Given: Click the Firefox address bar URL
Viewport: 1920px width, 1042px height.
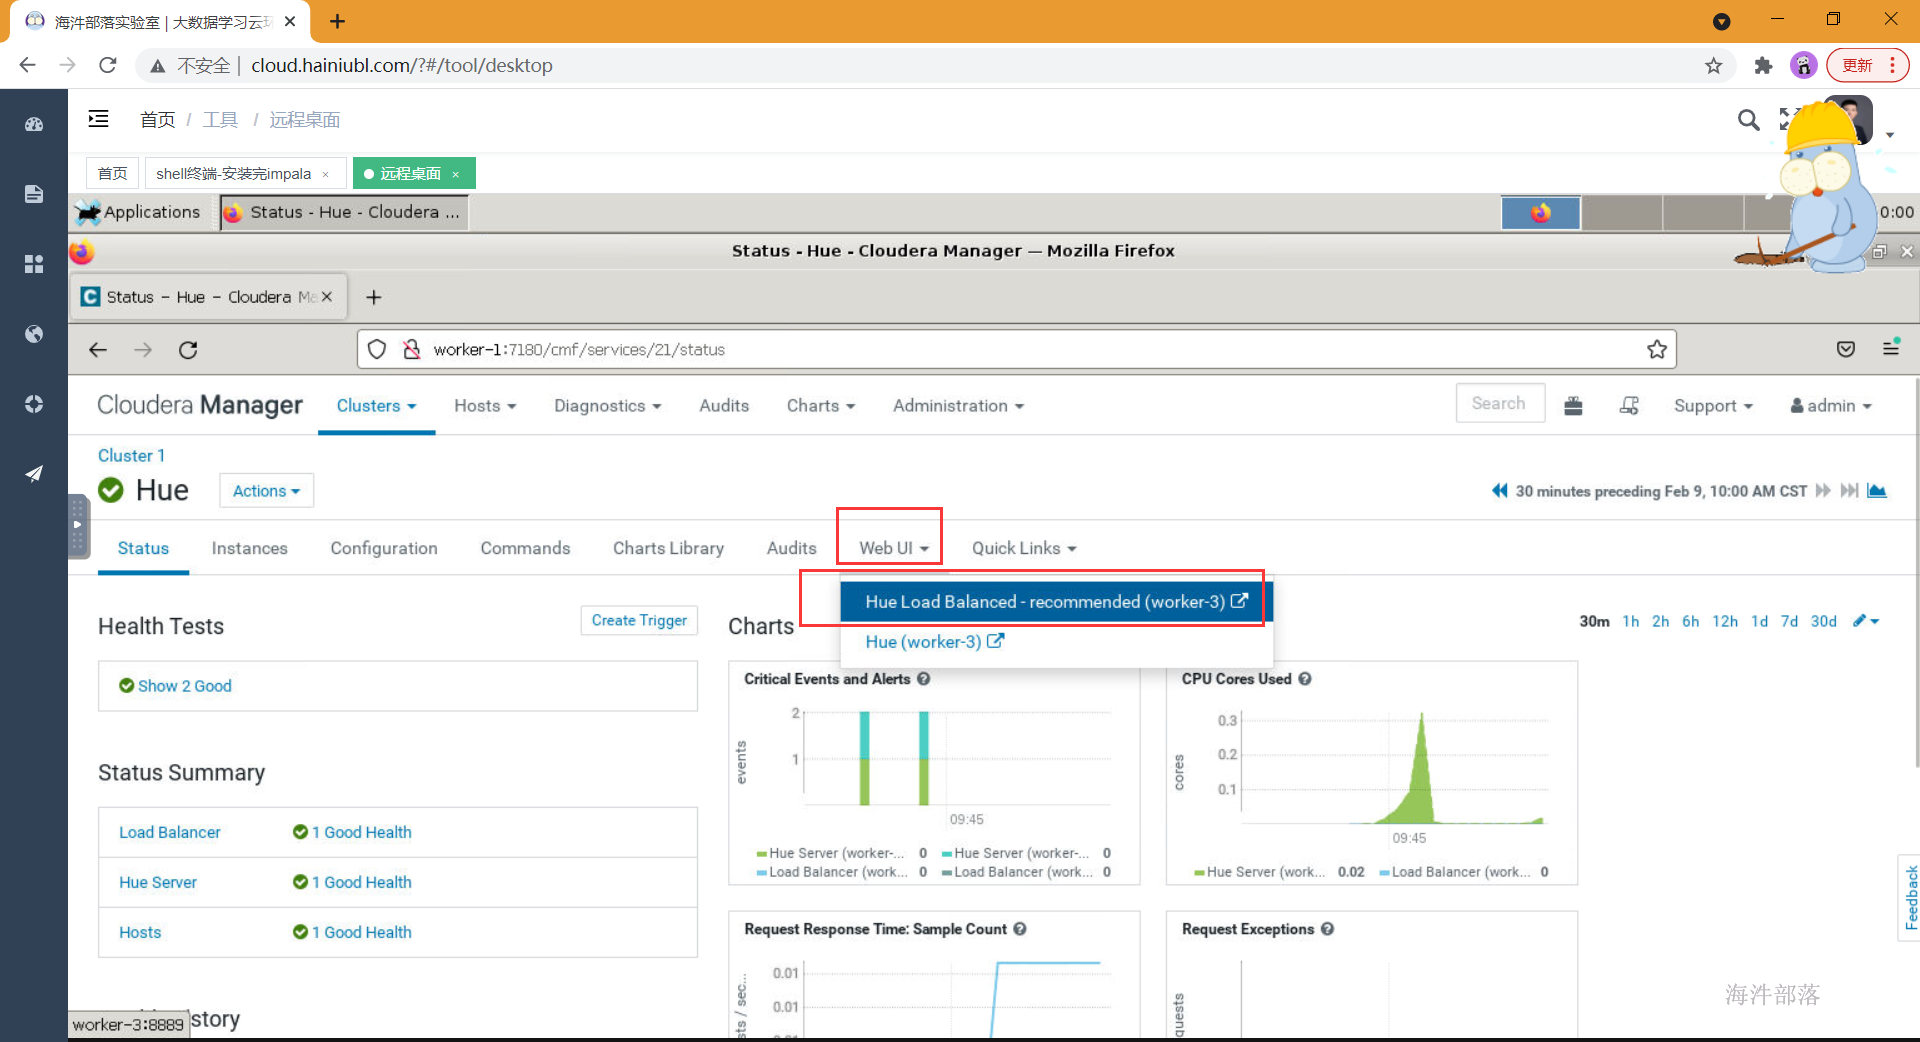Looking at the screenshot, I should [x=1016, y=349].
